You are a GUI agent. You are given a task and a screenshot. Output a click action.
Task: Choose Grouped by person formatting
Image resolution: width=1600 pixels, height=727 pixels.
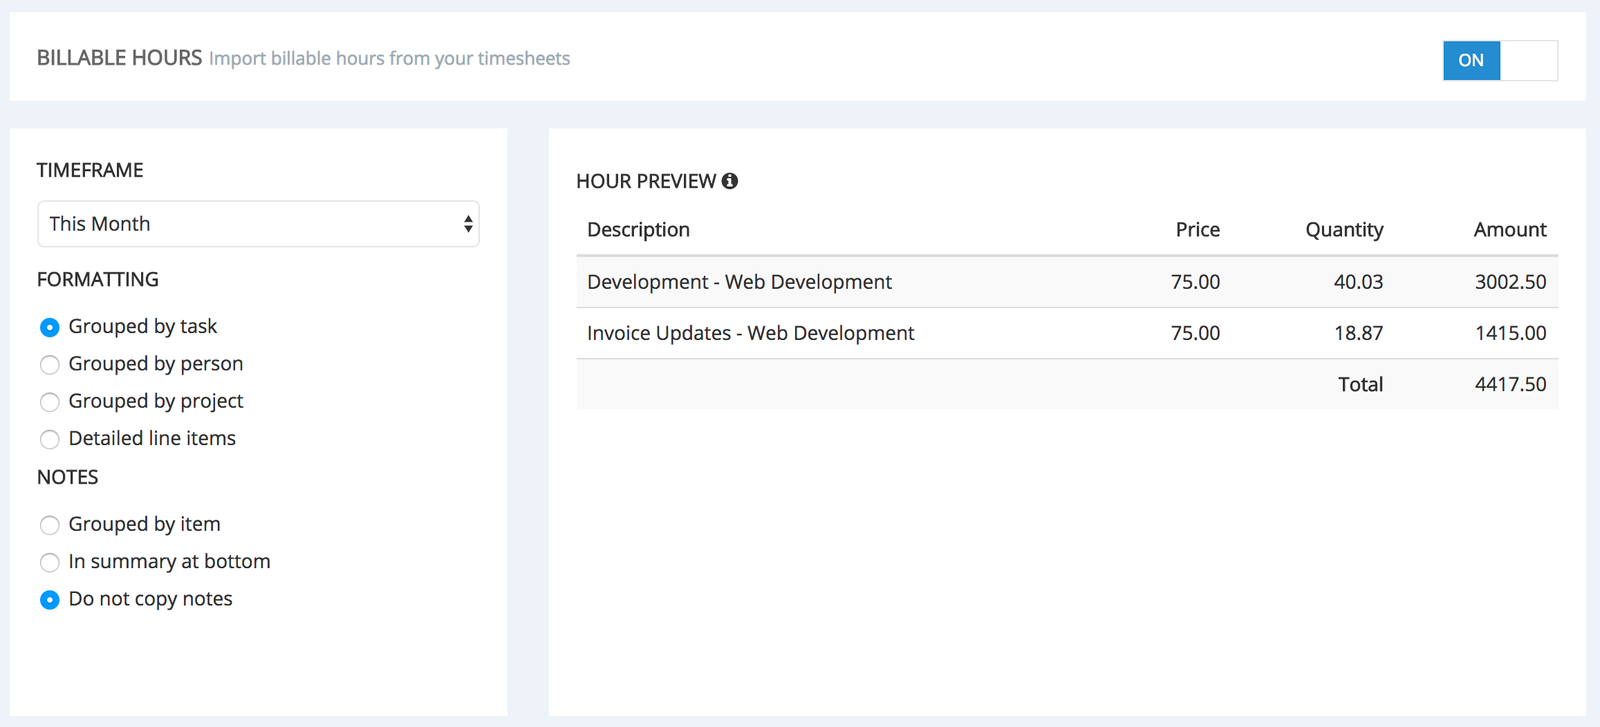pos(49,364)
